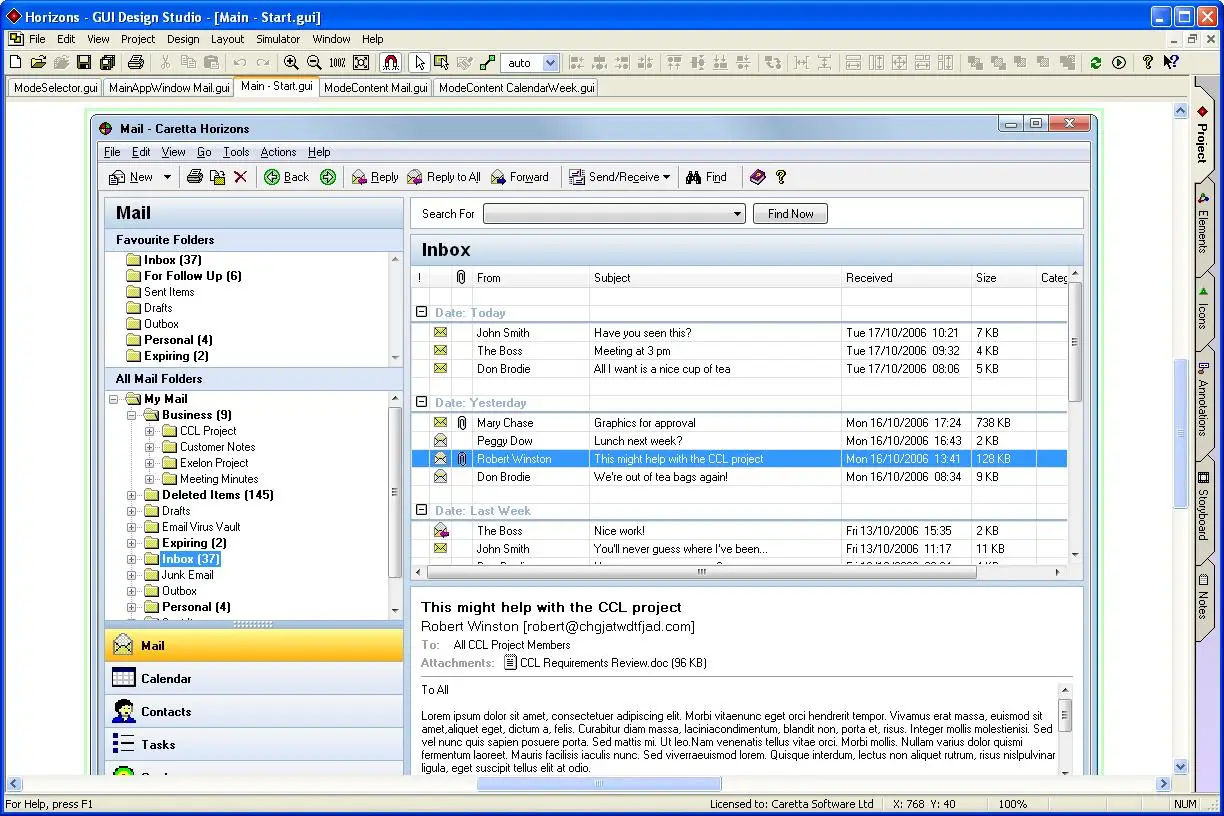Click the Find Now button
This screenshot has width=1224, height=816.
point(790,214)
